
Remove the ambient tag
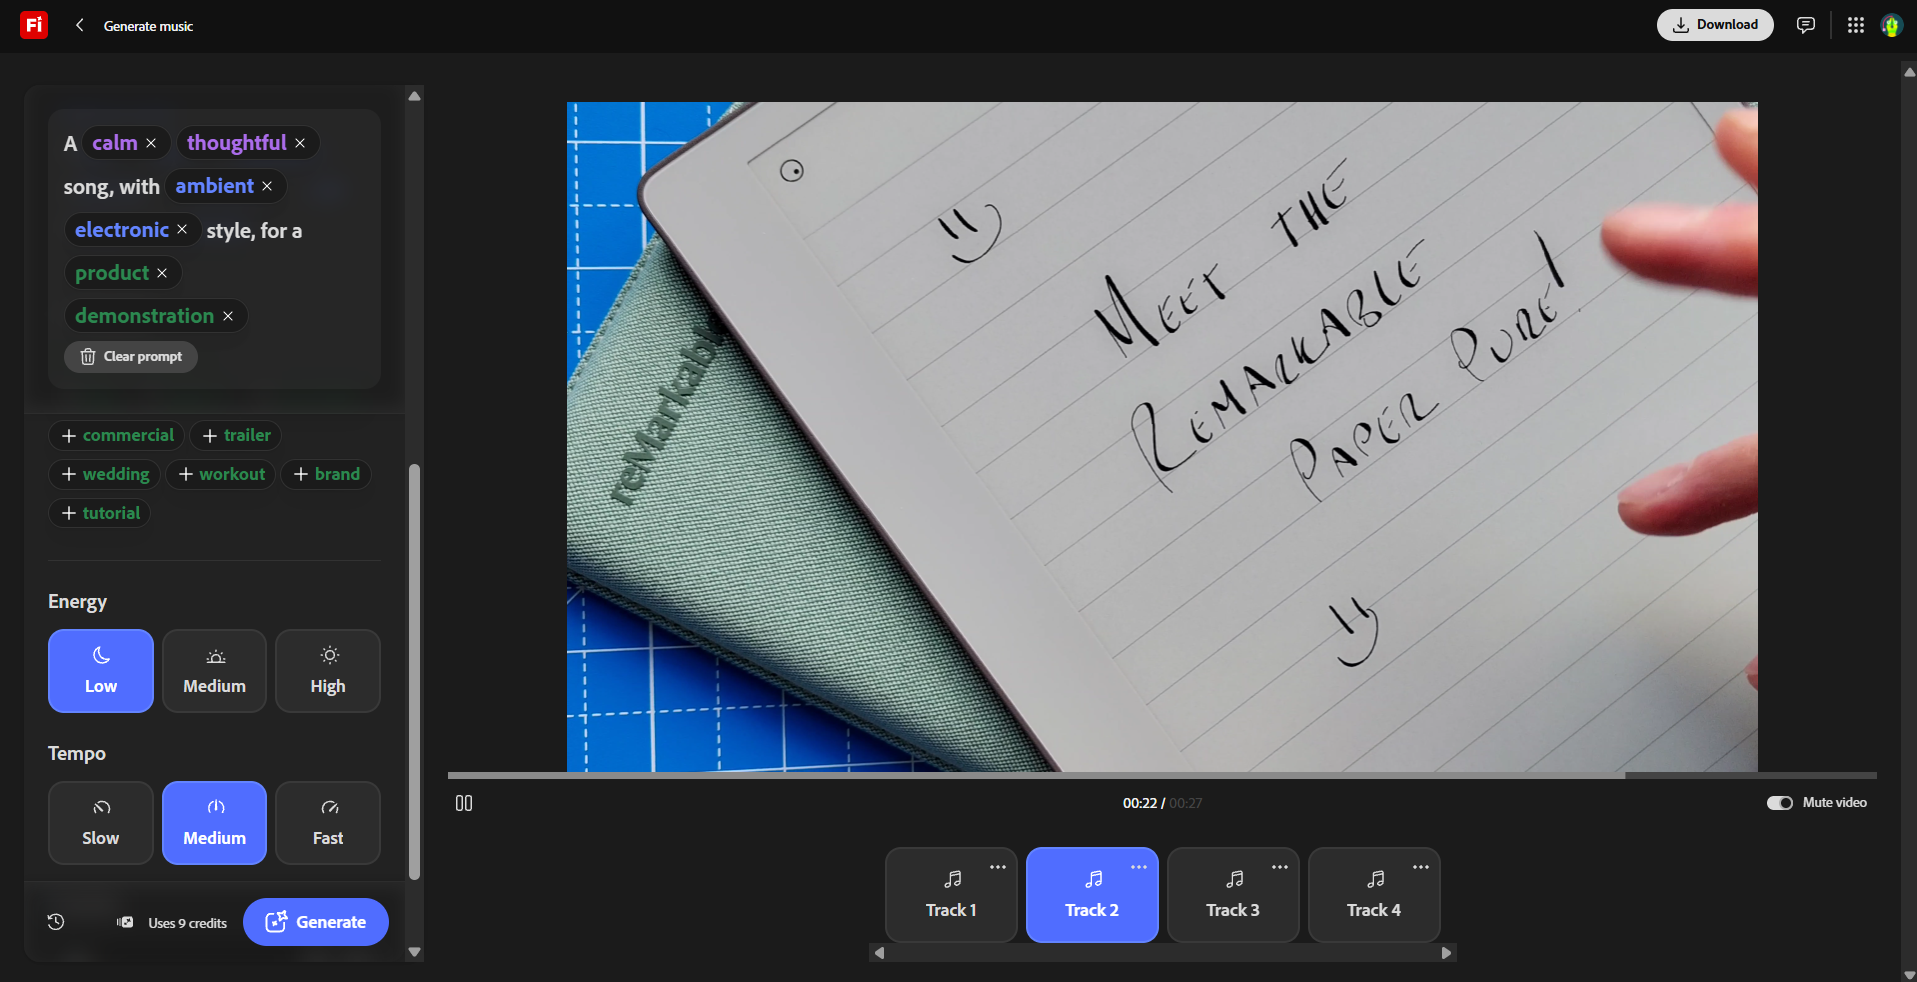267,186
